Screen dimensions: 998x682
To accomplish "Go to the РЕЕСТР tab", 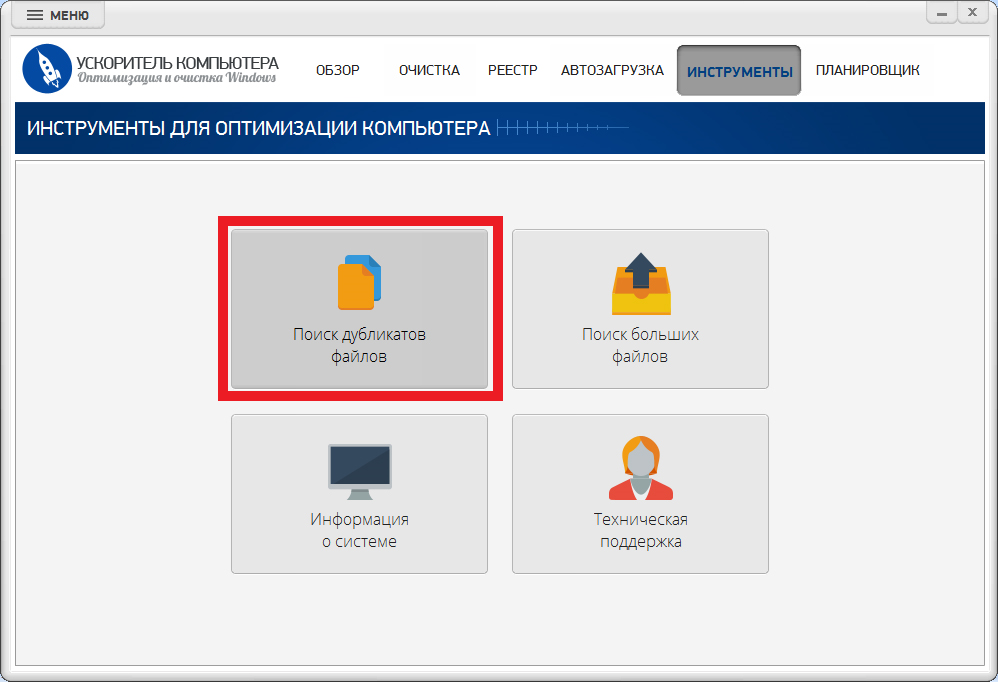I will (513, 70).
